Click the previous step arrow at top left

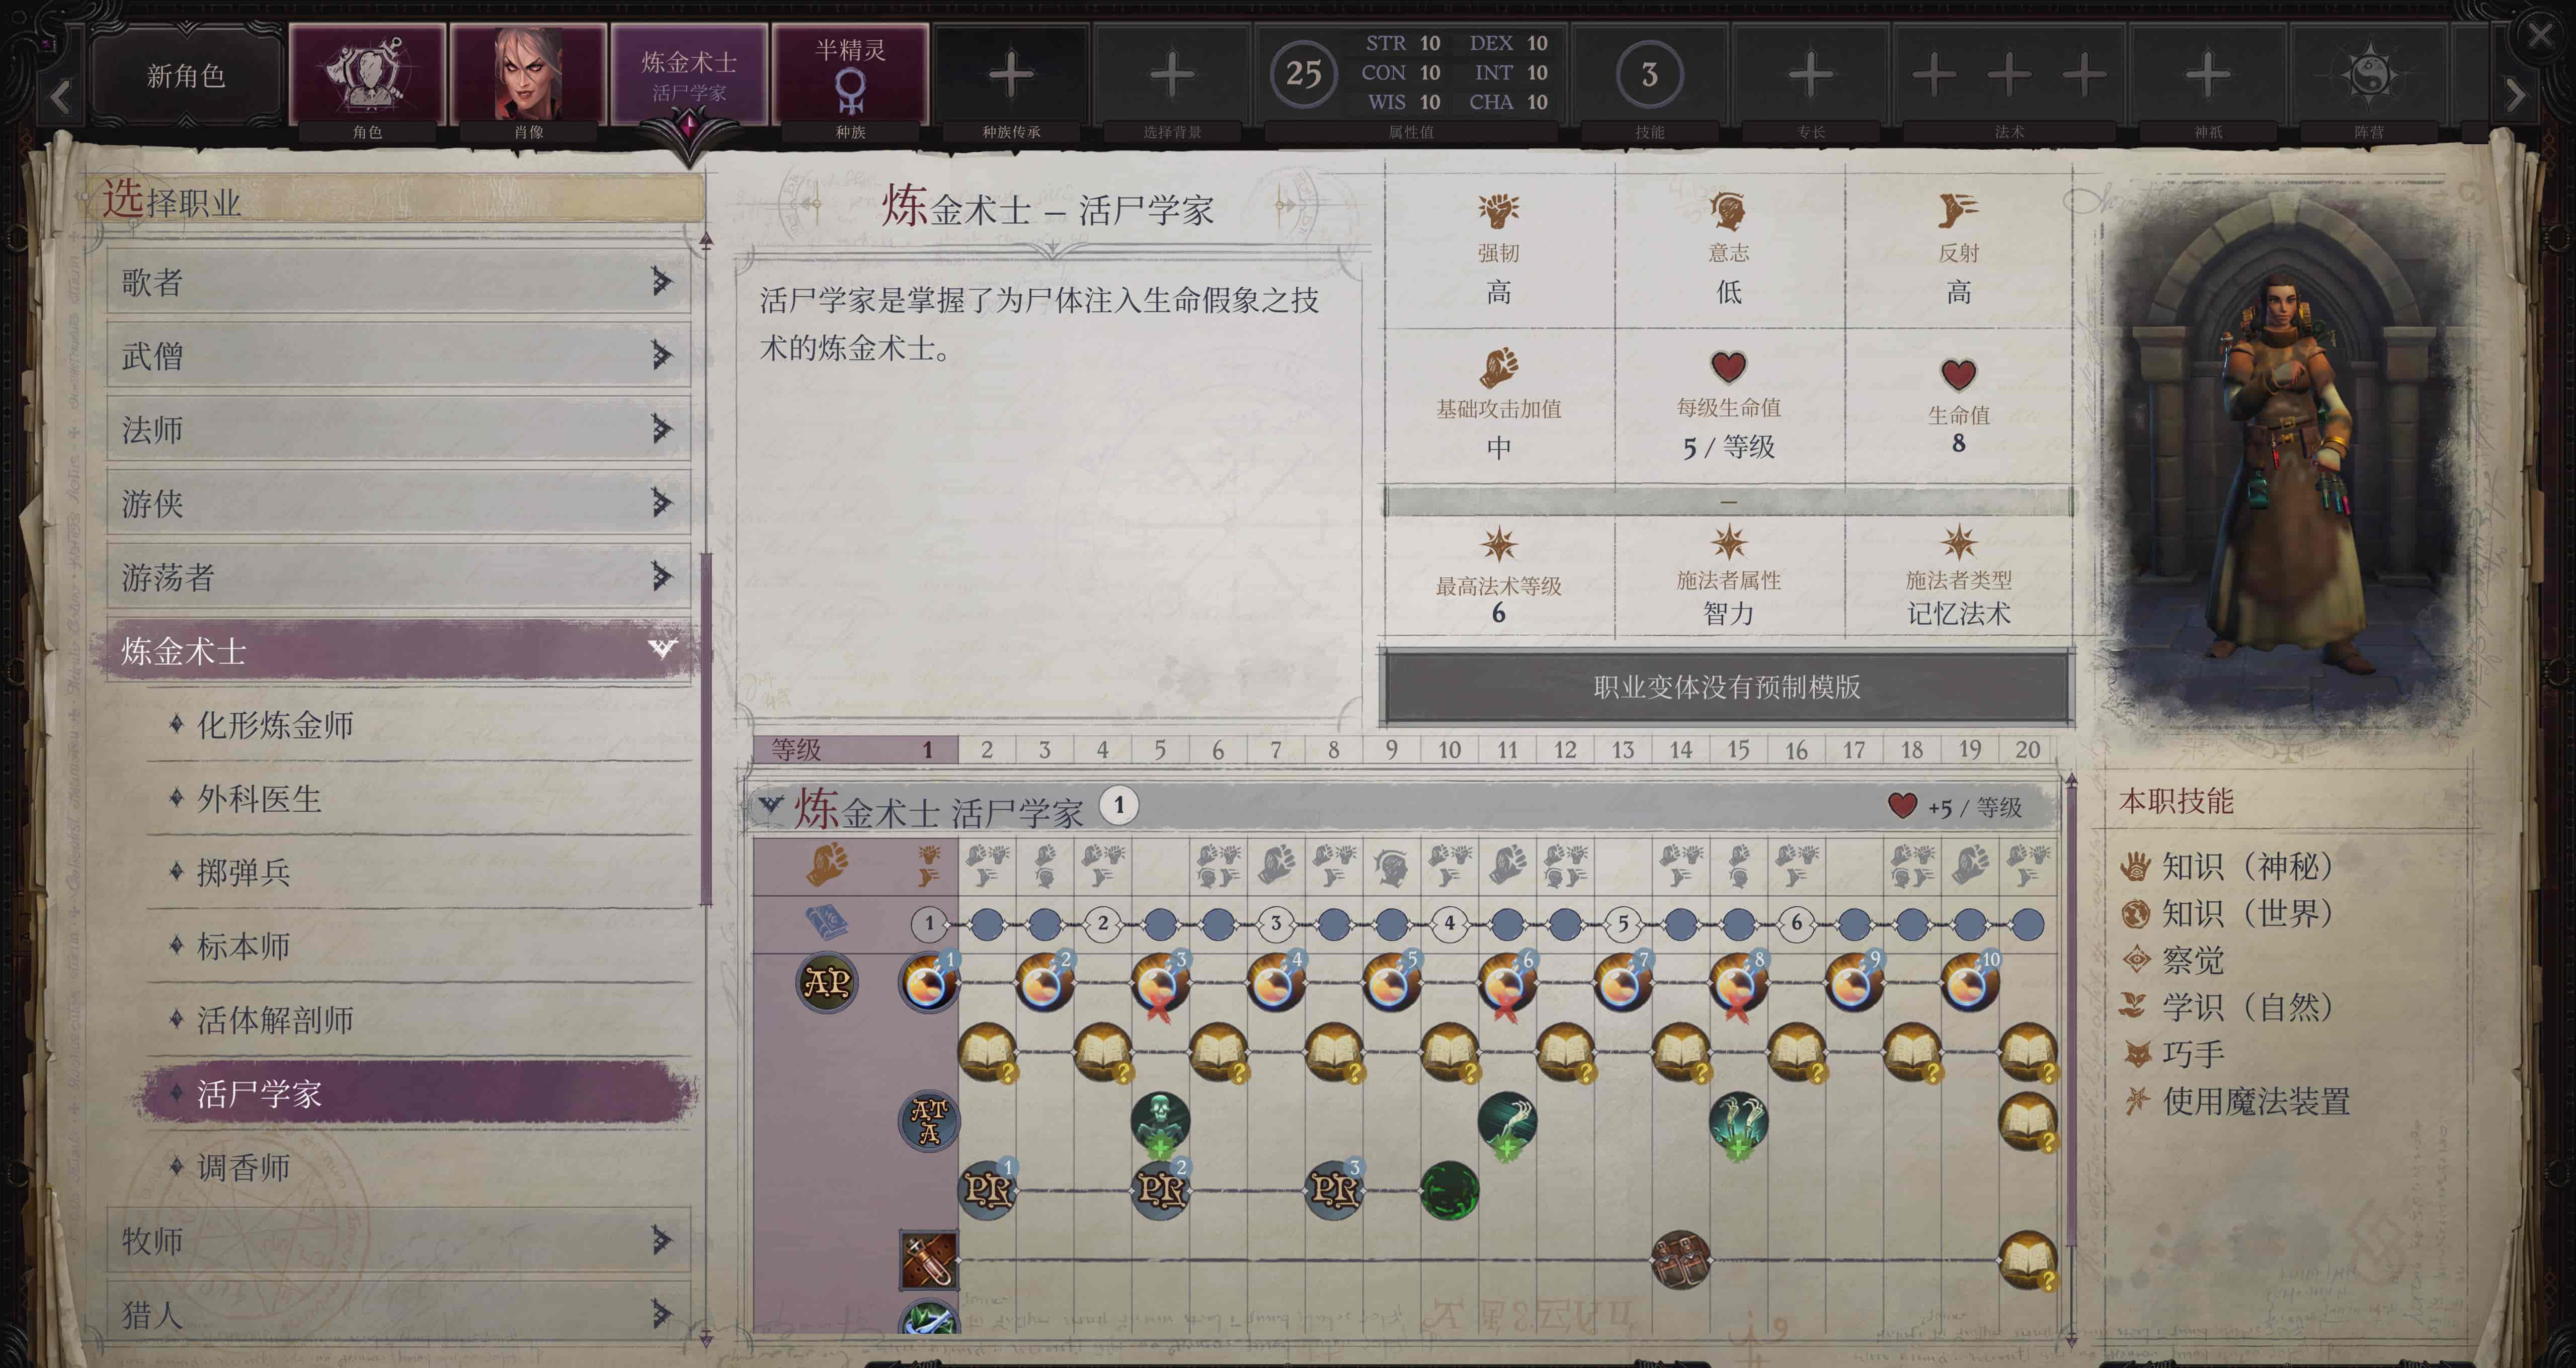point(60,97)
